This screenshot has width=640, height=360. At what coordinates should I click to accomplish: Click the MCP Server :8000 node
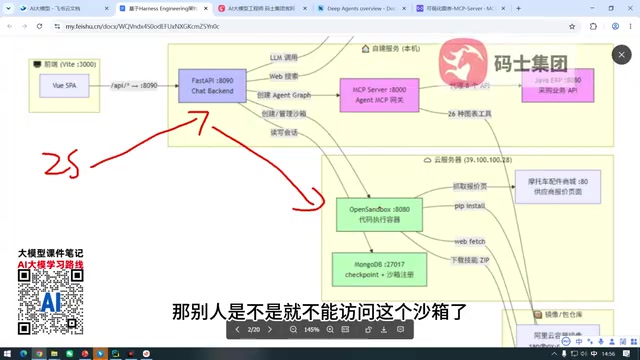pyautogui.click(x=379, y=95)
